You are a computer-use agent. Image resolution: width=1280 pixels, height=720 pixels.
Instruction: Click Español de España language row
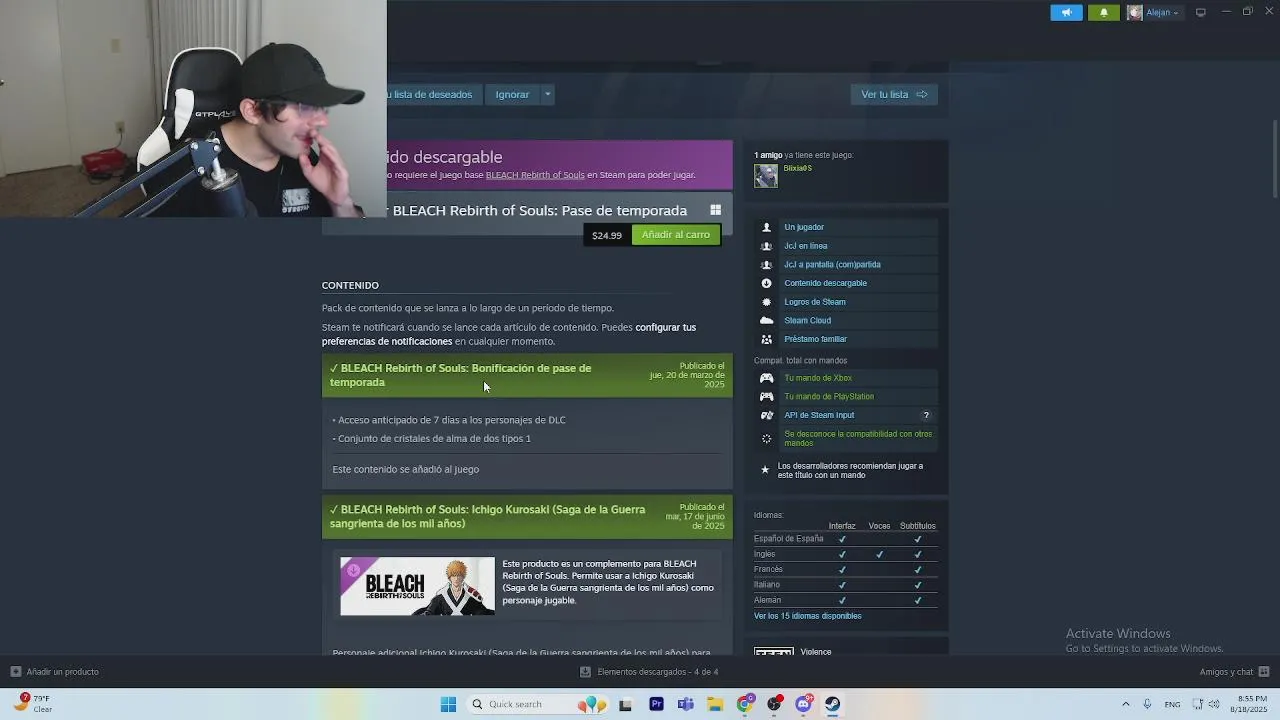coord(845,539)
